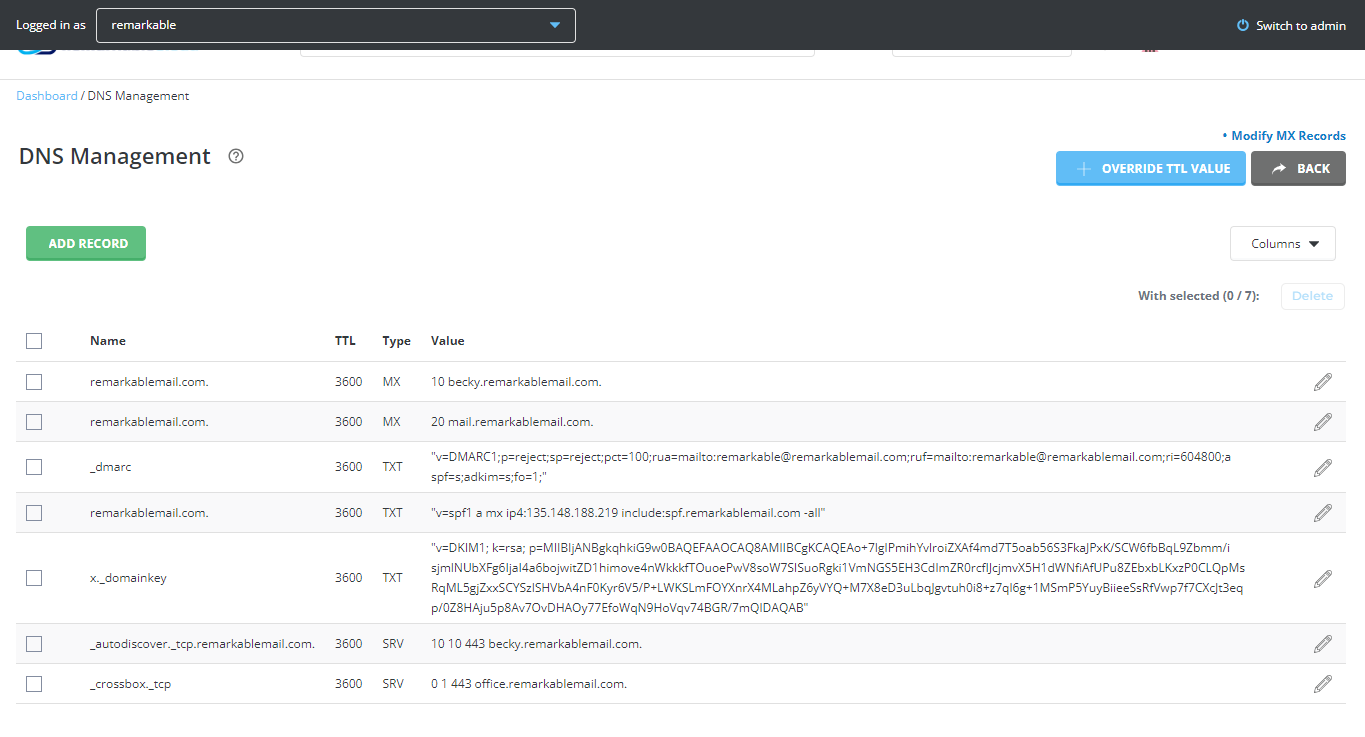Viewport: 1365px width, 737px height.
Task: Toggle the select-all checkbox in table header
Action: [x=34, y=341]
